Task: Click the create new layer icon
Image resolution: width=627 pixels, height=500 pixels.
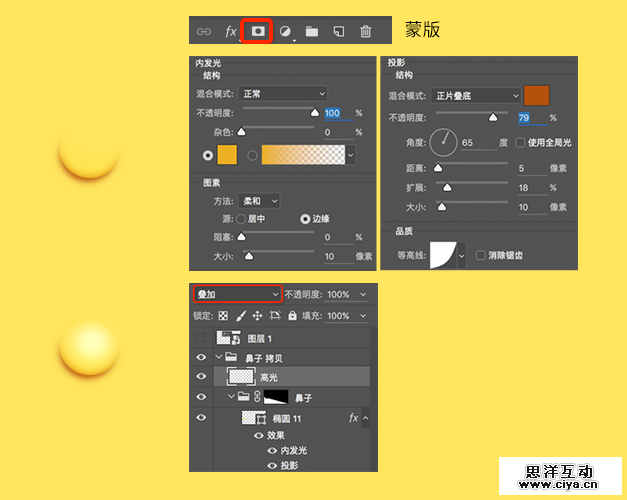Action: [x=339, y=31]
